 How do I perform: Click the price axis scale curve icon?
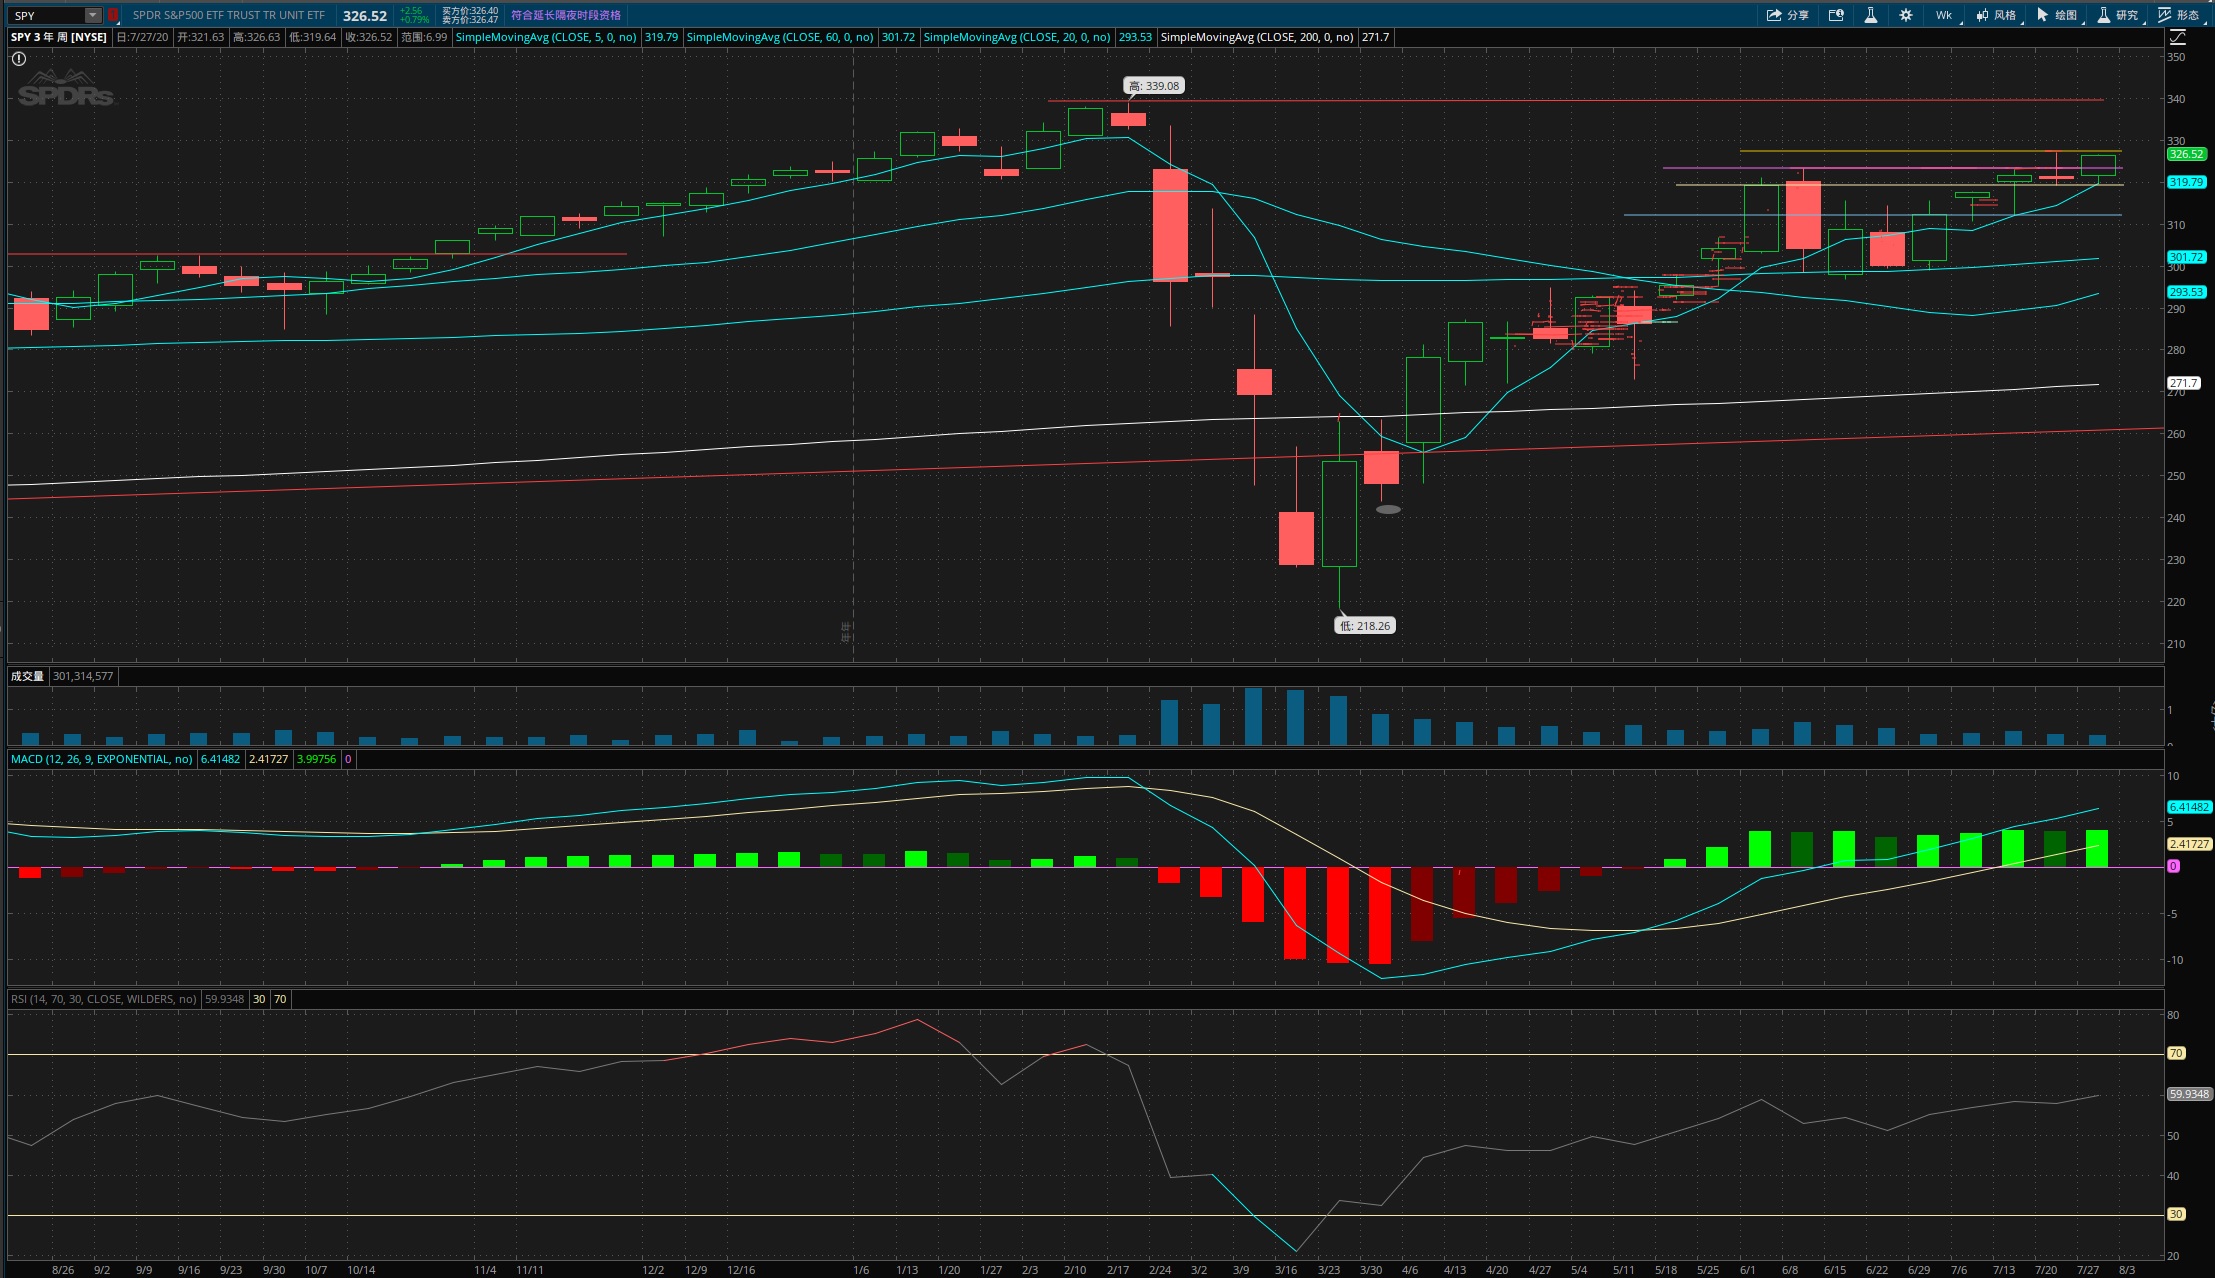2177,37
